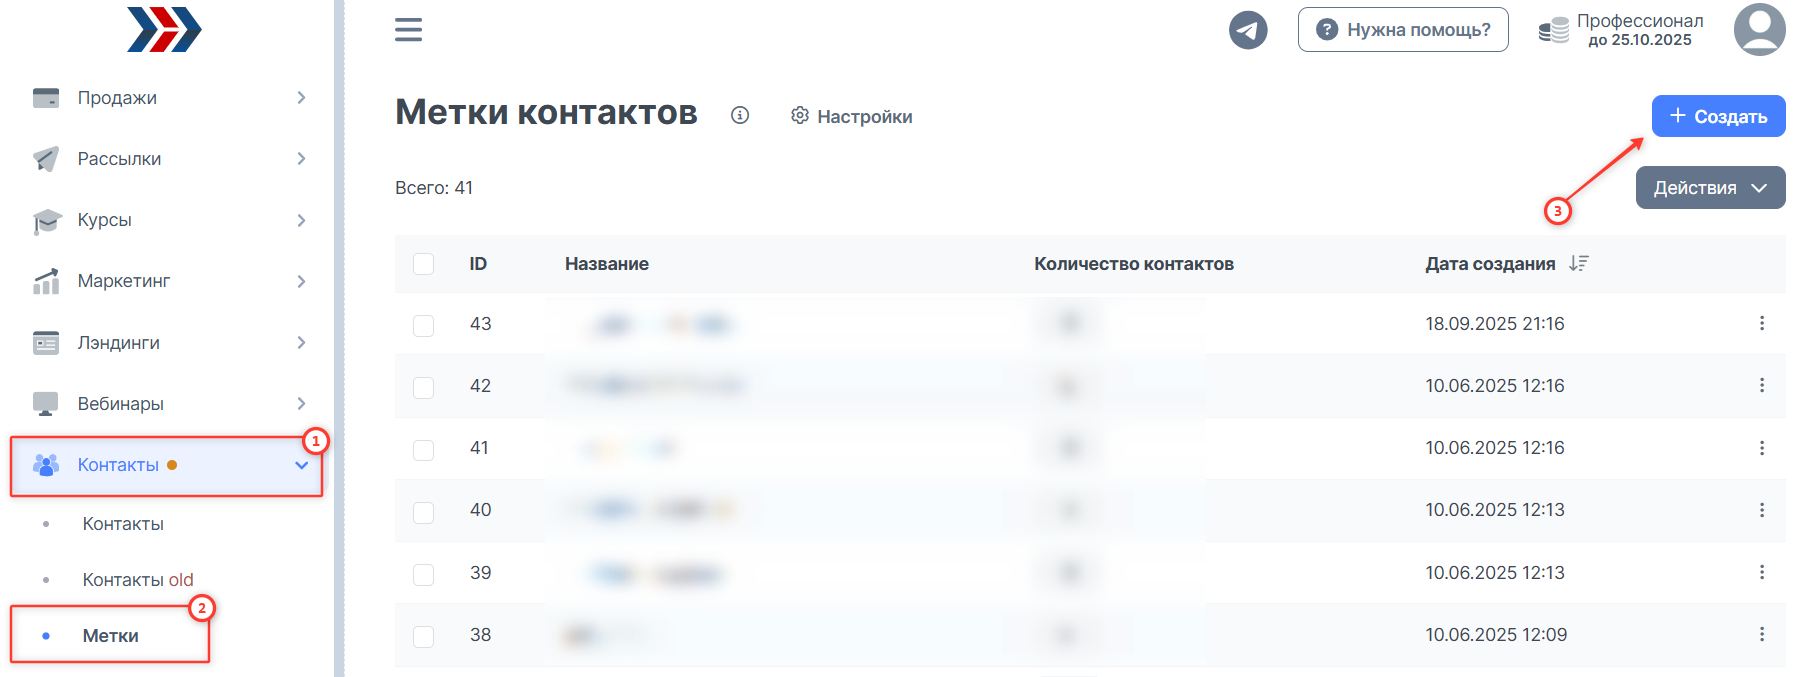Check the checkbox for row ID 42
The image size is (1803, 677).
pos(424,387)
